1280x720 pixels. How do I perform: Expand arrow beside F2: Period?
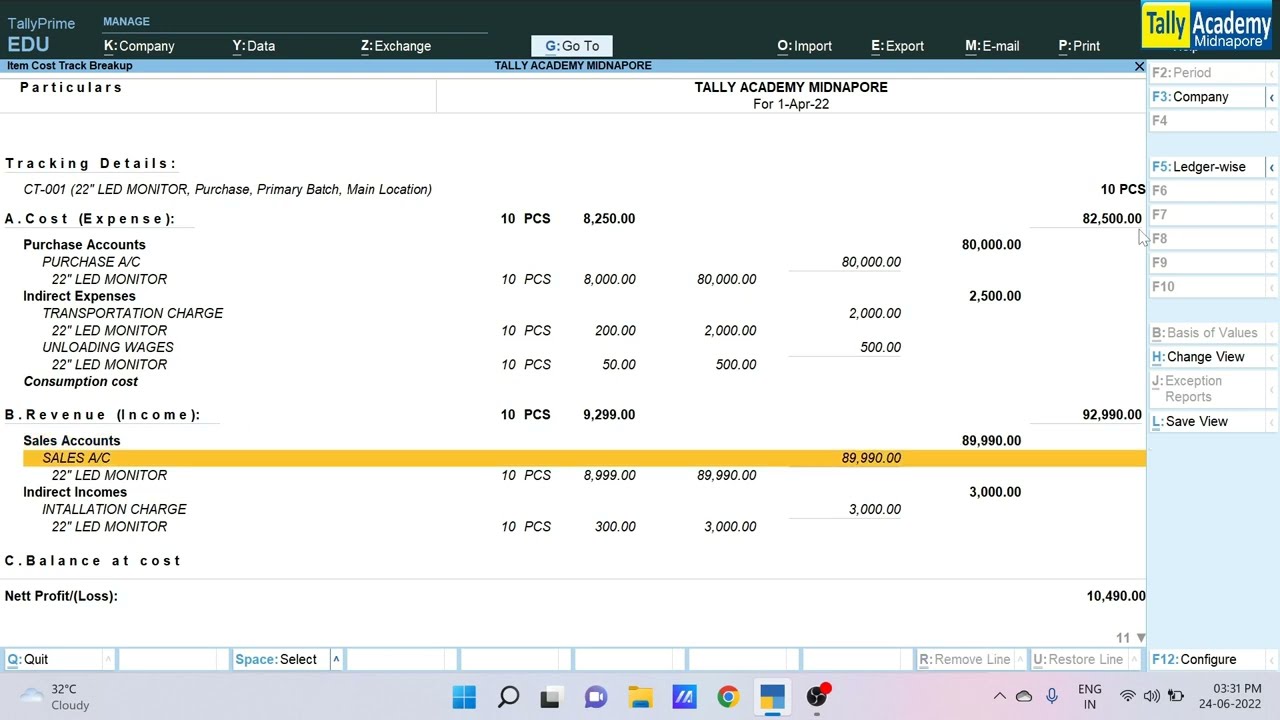coord(1271,73)
